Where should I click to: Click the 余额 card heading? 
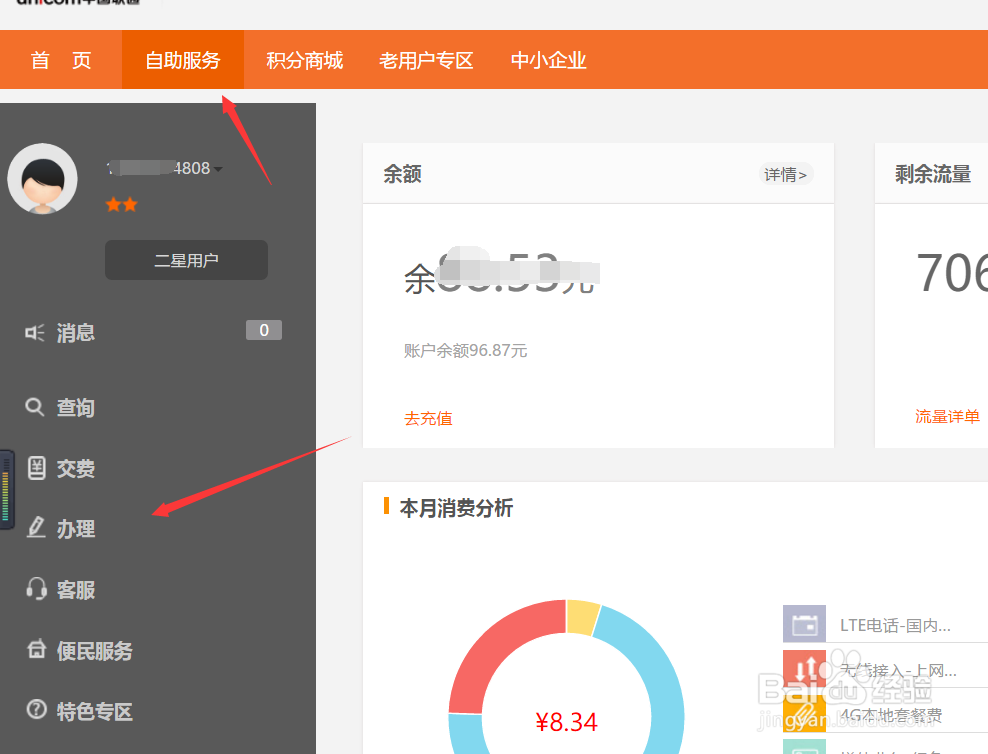402,174
